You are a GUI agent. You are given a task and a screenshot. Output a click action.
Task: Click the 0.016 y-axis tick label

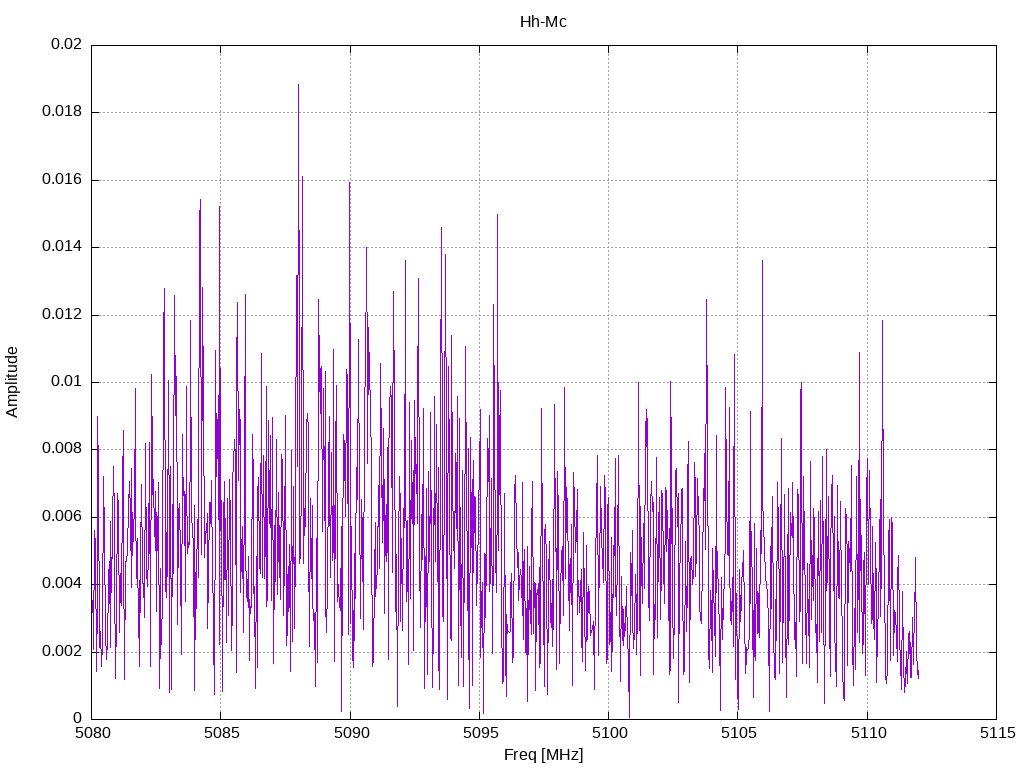tap(62, 180)
